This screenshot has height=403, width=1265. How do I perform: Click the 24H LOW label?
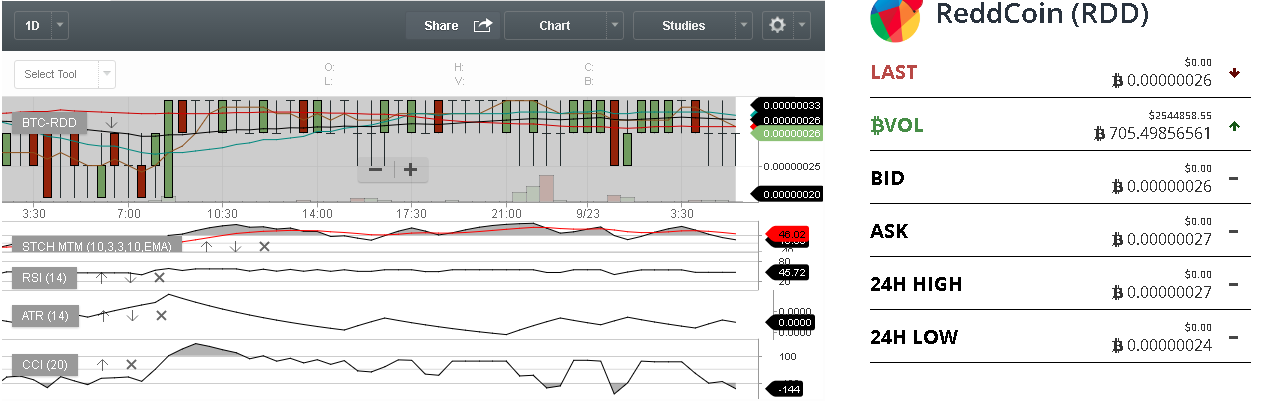(x=914, y=337)
